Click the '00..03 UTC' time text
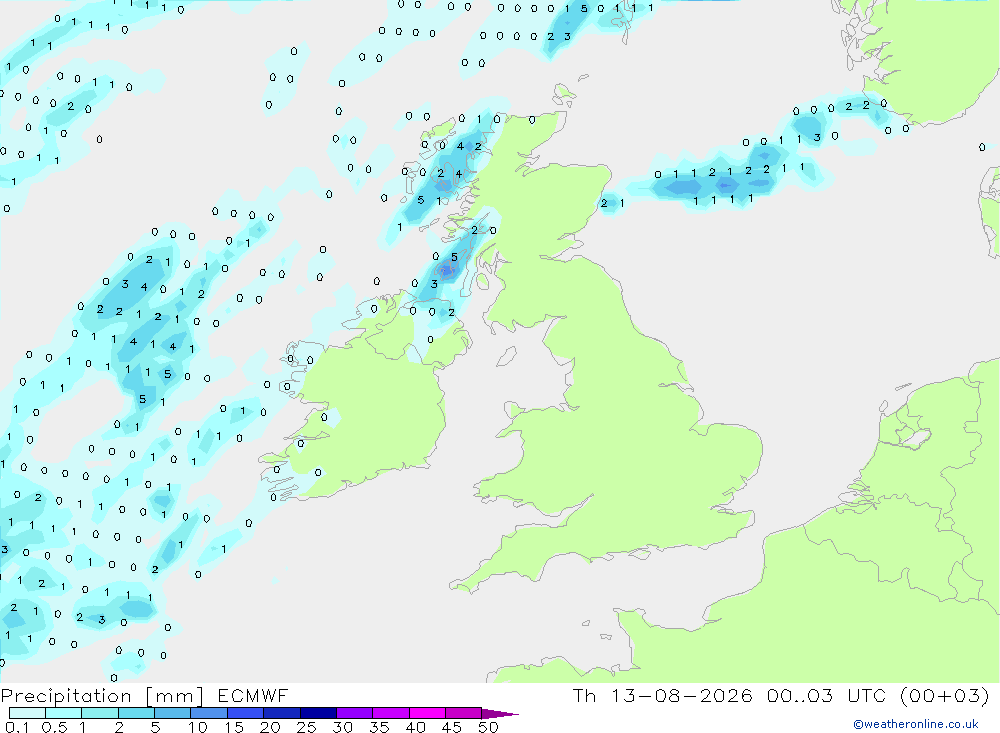Image resolution: width=1000 pixels, height=733 pixels. click(828, 695)
